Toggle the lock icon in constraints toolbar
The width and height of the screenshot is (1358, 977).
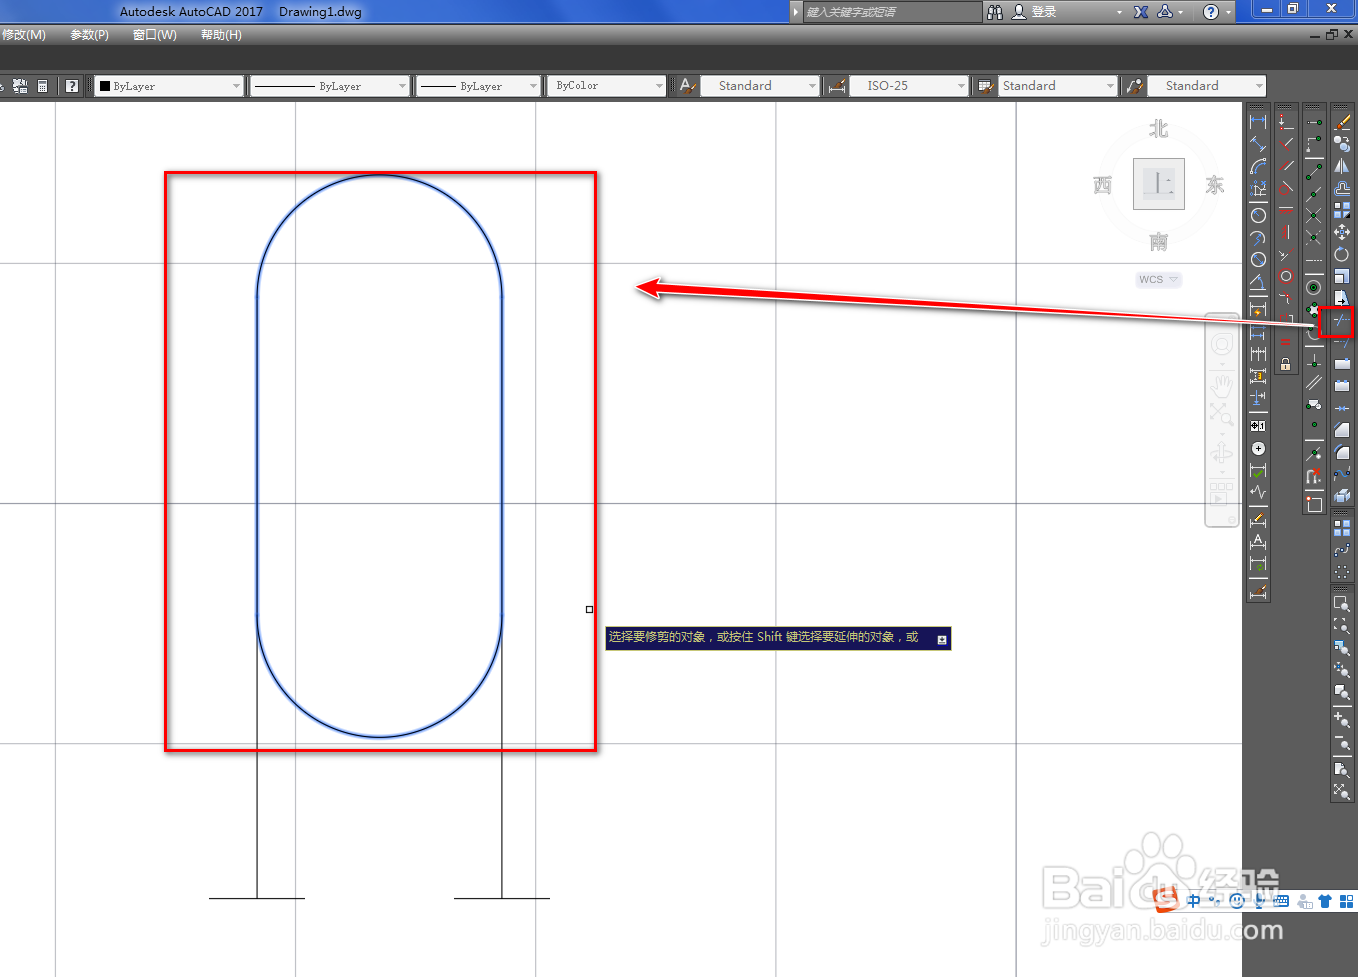(x=1285, y=363)
